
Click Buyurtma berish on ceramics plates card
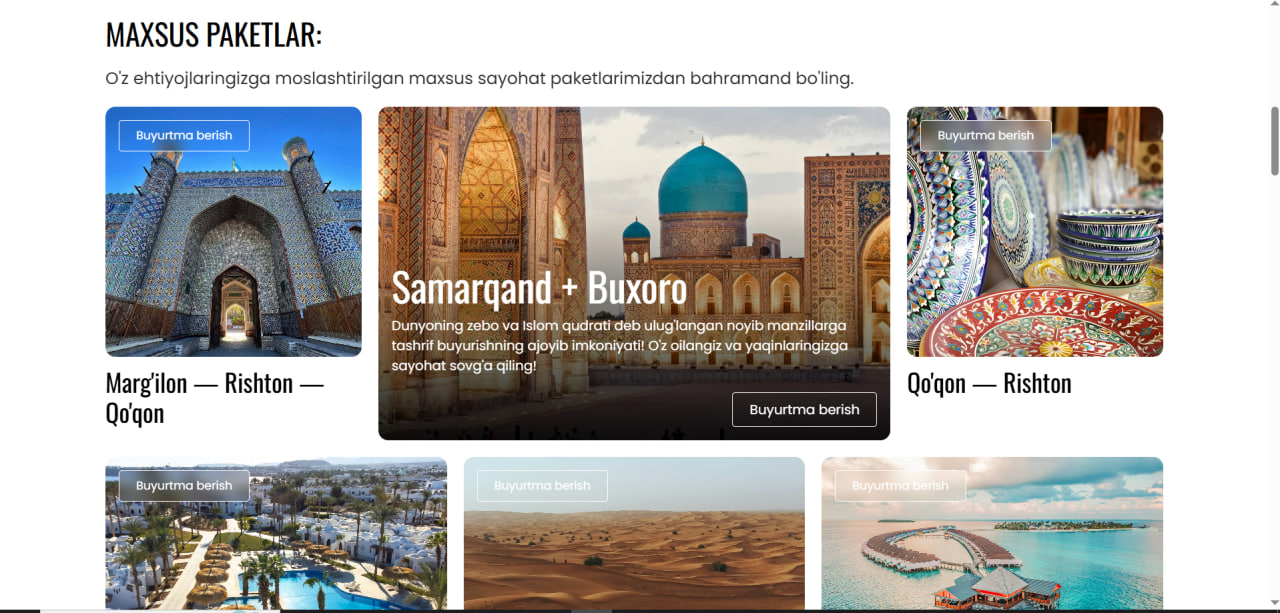pos(986,135)
